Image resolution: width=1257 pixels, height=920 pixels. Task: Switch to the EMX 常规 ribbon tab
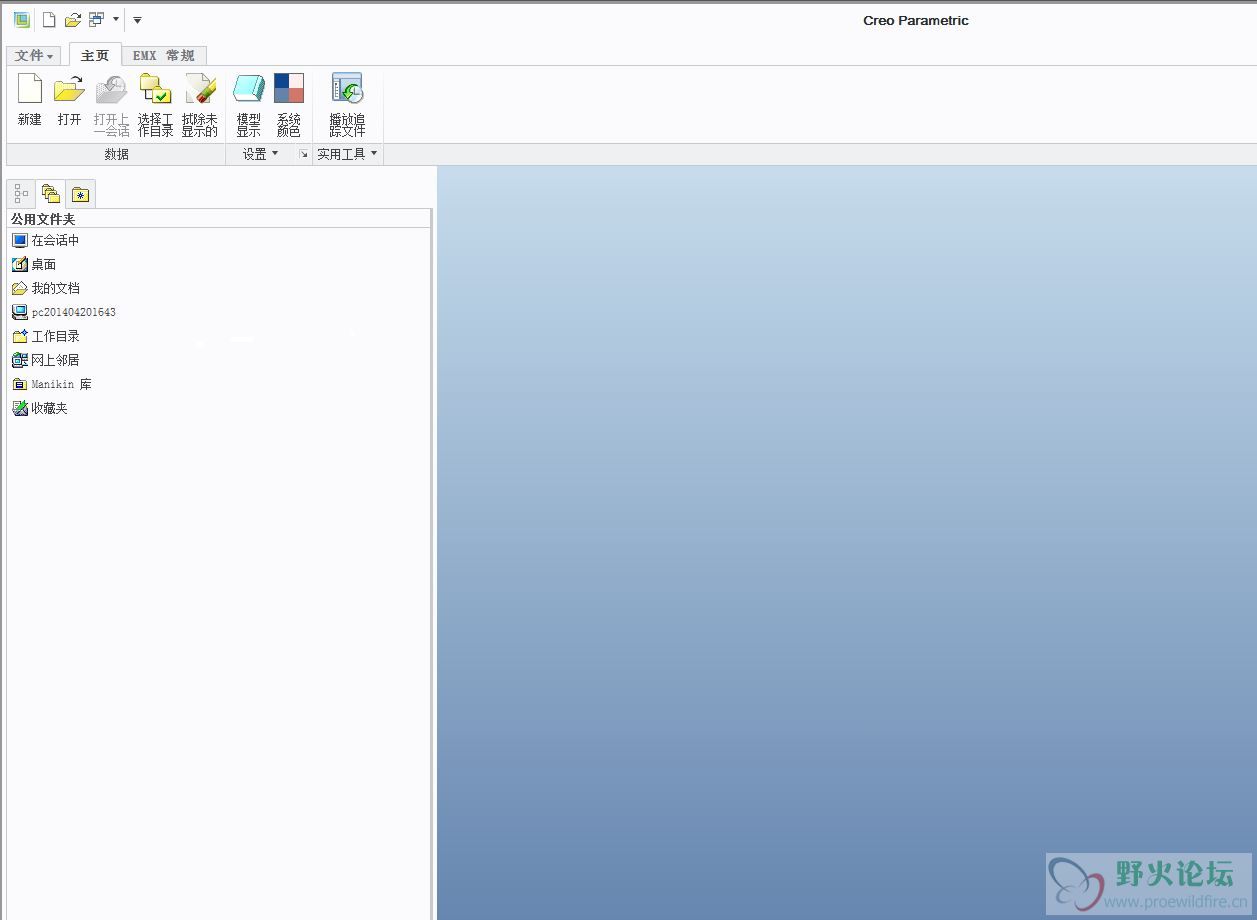(164, 56)
